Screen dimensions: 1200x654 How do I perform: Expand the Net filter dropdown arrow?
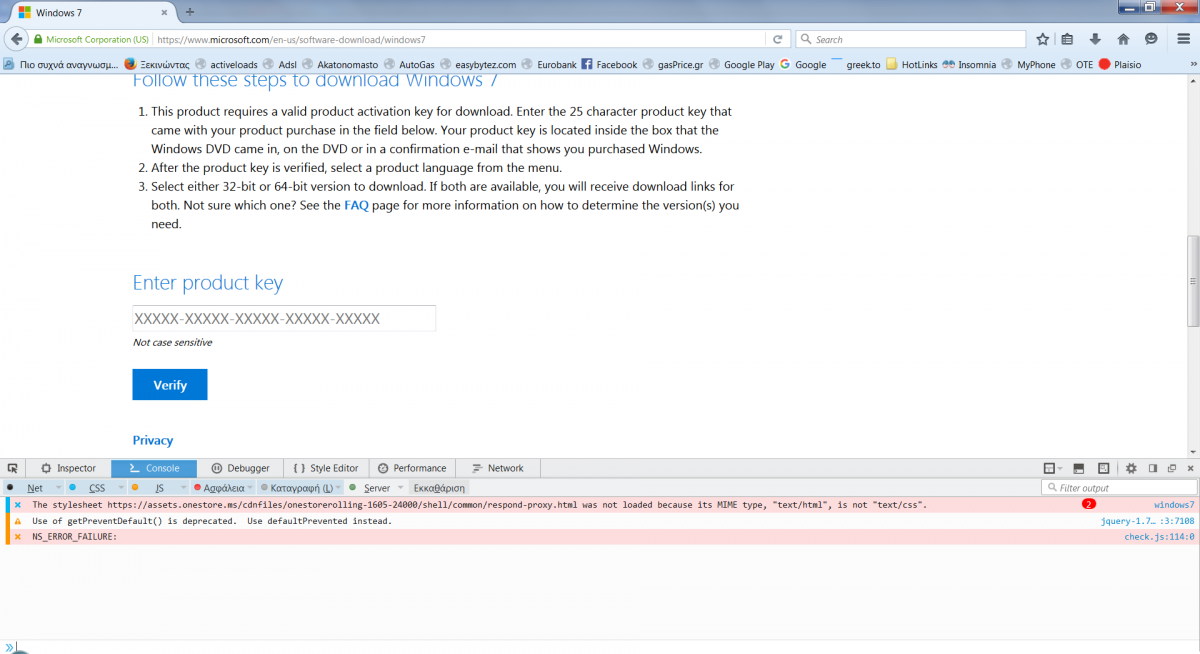58,488
